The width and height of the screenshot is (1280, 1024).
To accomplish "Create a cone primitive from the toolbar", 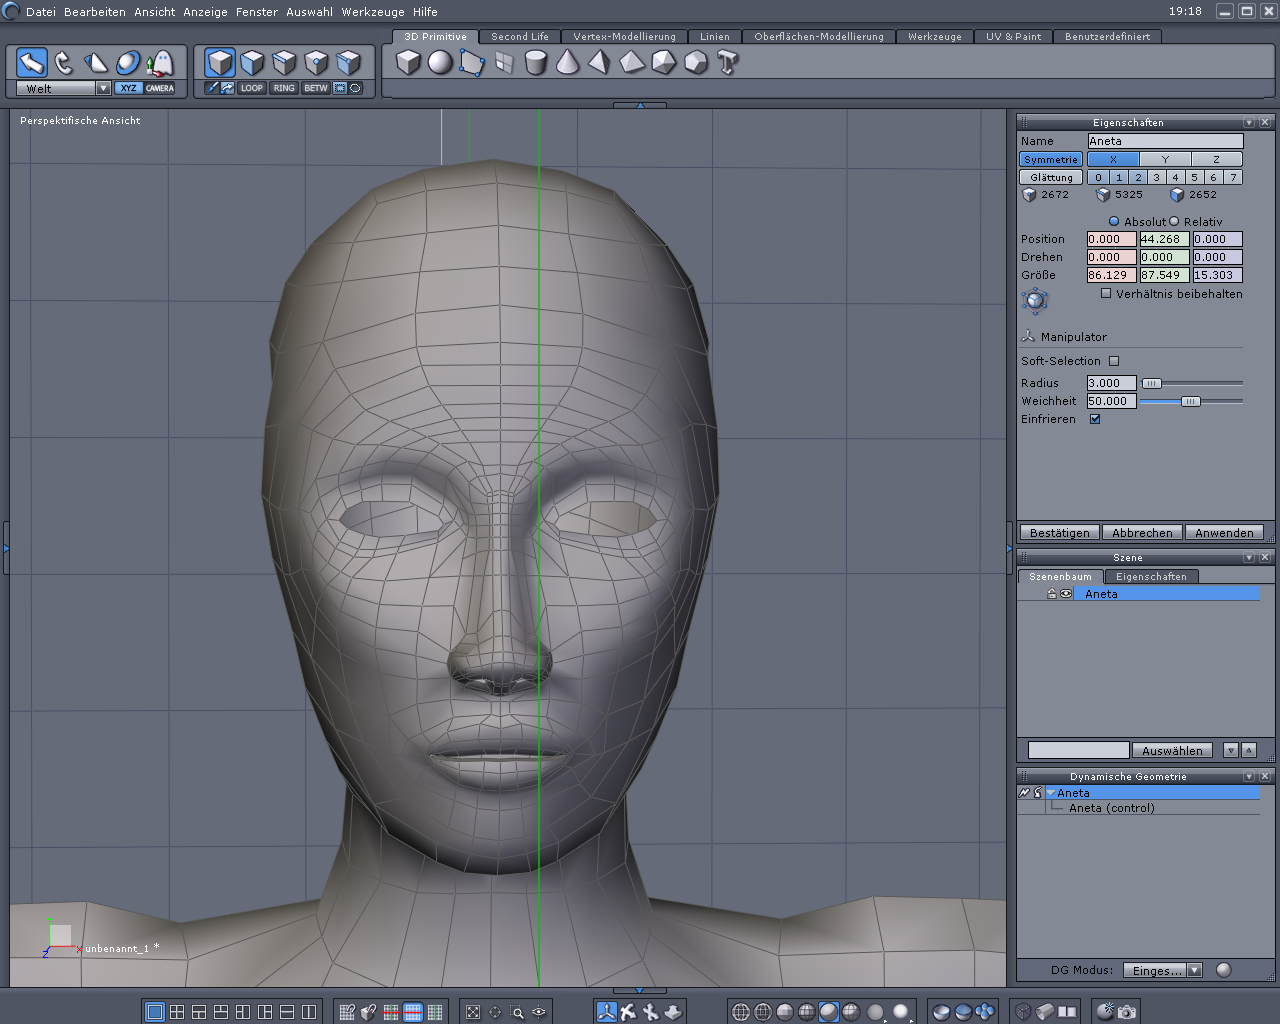I will [x=567, y=63].
